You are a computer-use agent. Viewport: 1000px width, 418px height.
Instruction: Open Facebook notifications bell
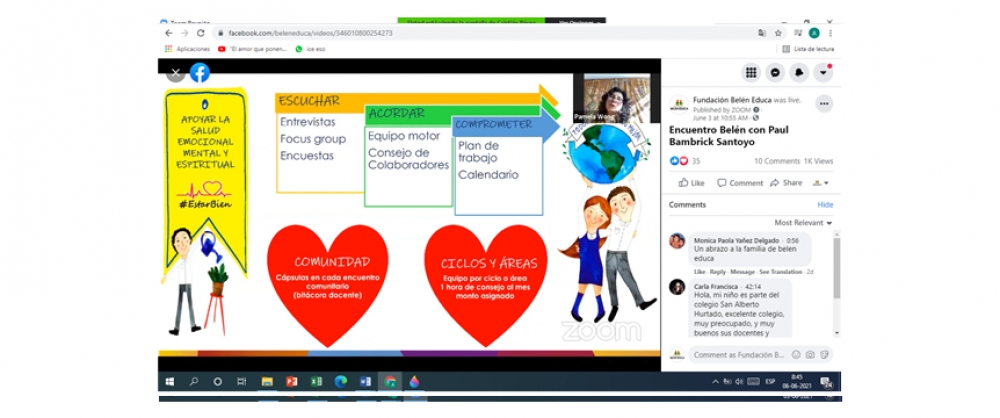pos(799,73)
